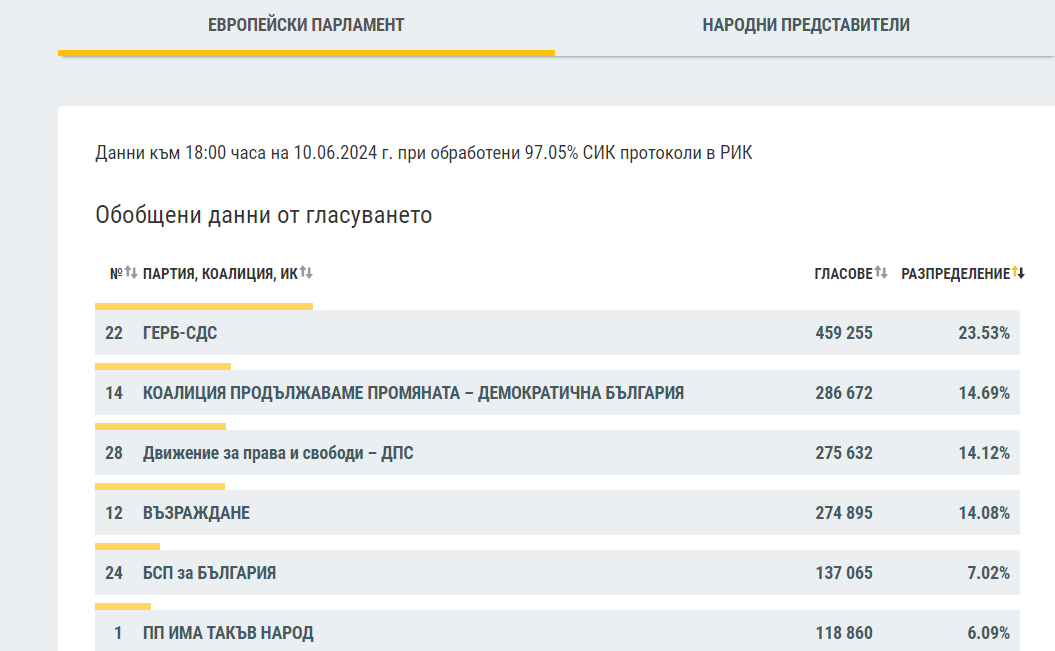Choose the БСП за БЪЛГАРИЯ entry

[209, 573]
